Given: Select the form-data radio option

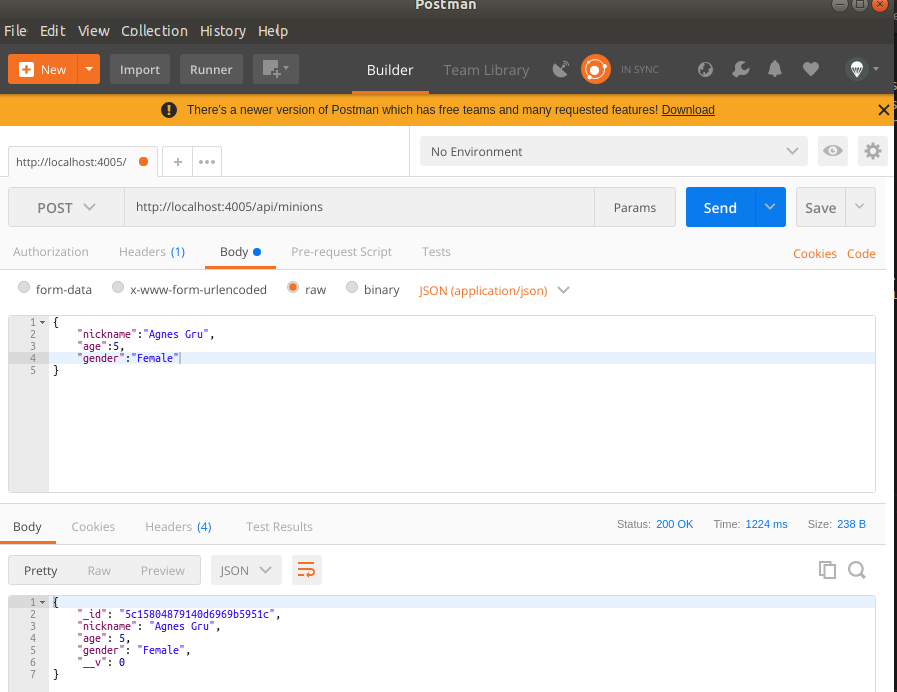Looking at the screenshot, I should [25, 289].
